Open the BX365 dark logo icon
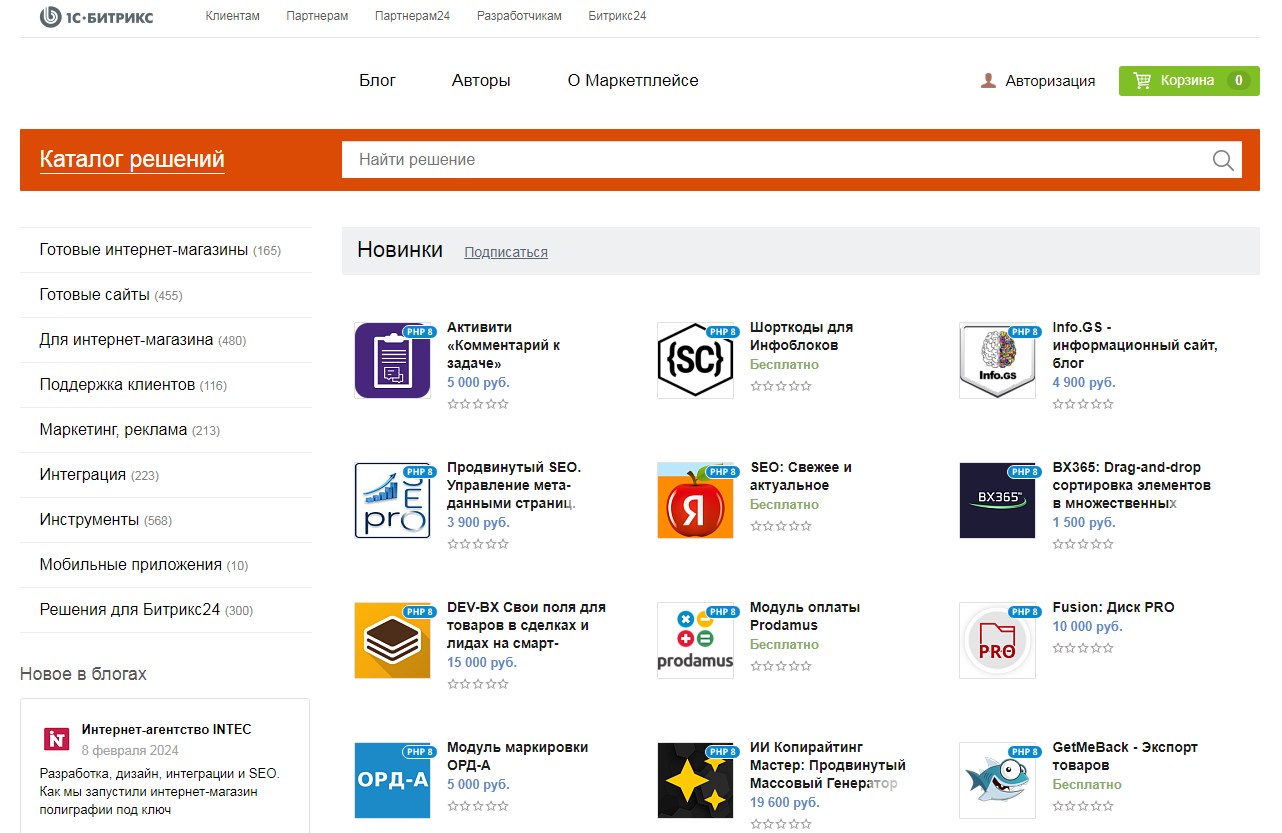This screenshot has height=833, width=1282. [x=997, y=500]
